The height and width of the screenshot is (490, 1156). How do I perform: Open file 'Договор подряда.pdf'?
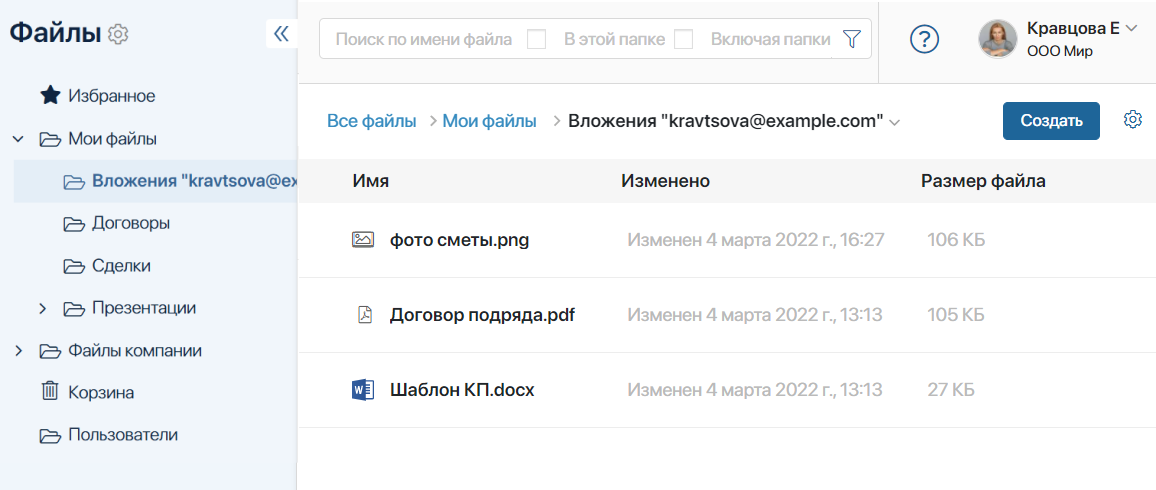[x=482, y=315]
